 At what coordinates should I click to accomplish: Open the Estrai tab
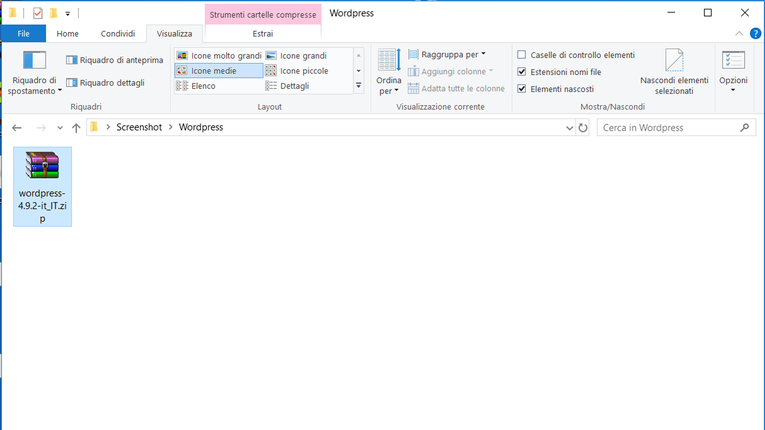[262, 34]
